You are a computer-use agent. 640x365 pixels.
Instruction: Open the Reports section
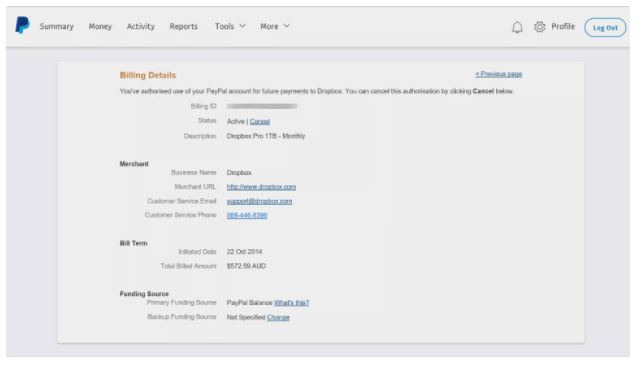point(184,27)
